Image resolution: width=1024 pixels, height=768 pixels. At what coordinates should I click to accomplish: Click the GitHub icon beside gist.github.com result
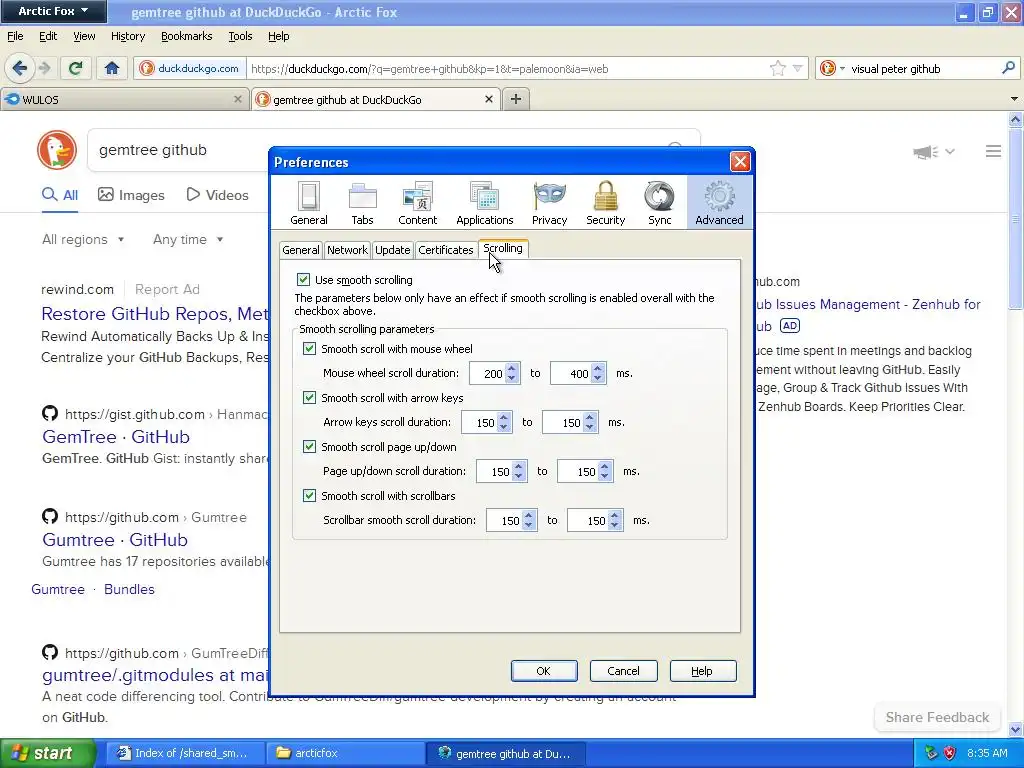pyautogui.click(x=50, y=413)
